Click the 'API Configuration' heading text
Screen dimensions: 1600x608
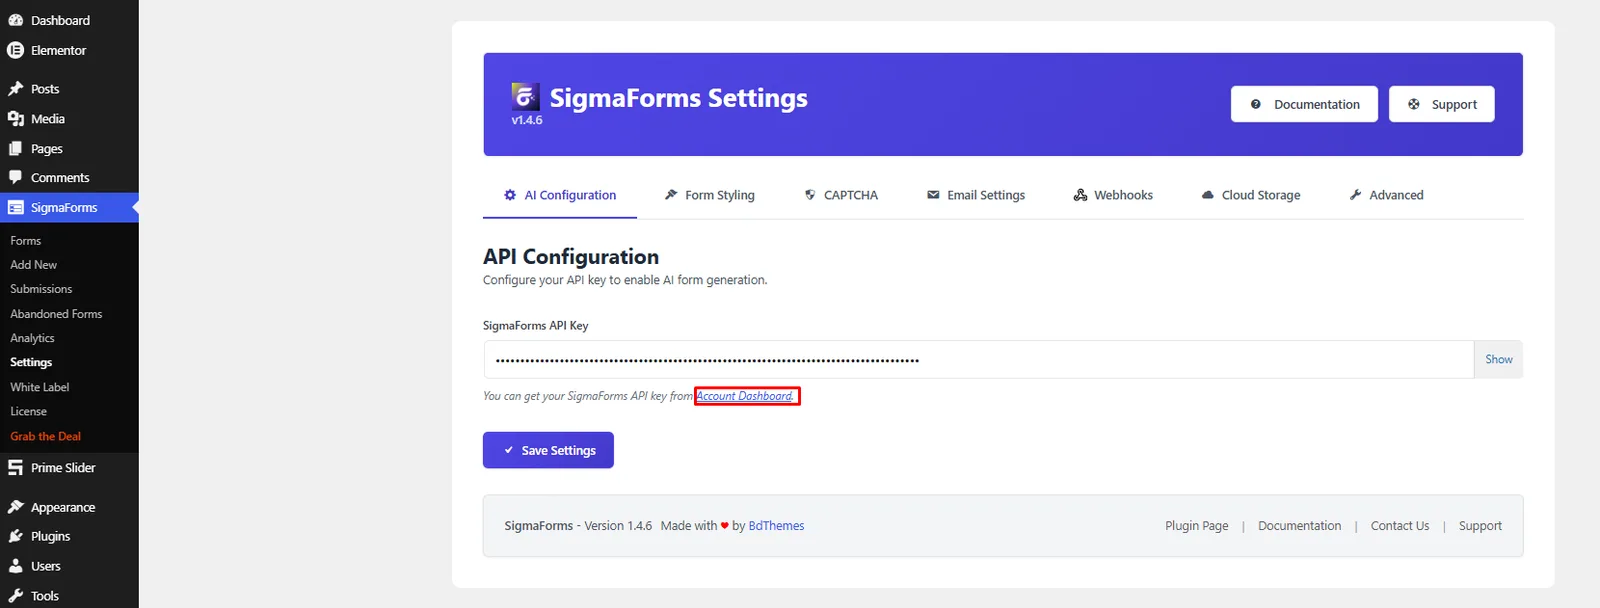click(x=571, y=257)
